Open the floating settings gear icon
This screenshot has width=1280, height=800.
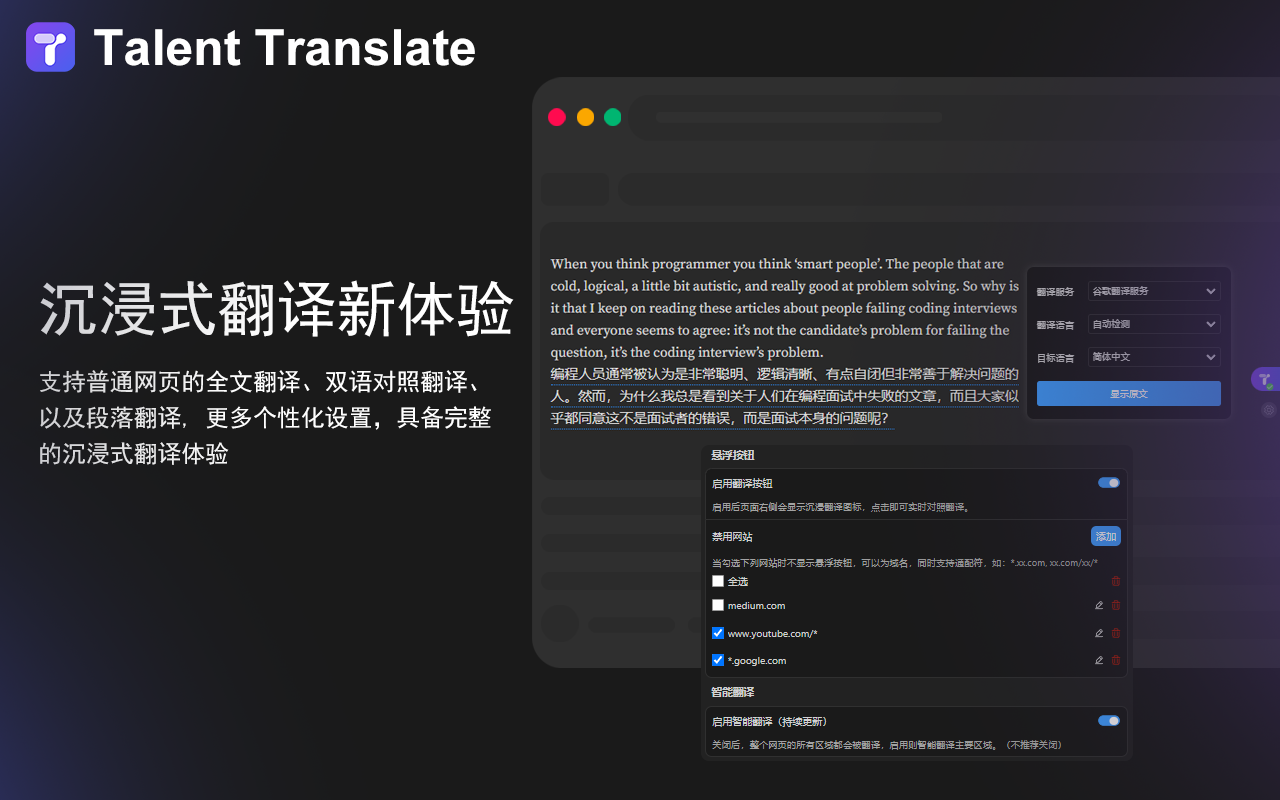(x=1269, y=409)
